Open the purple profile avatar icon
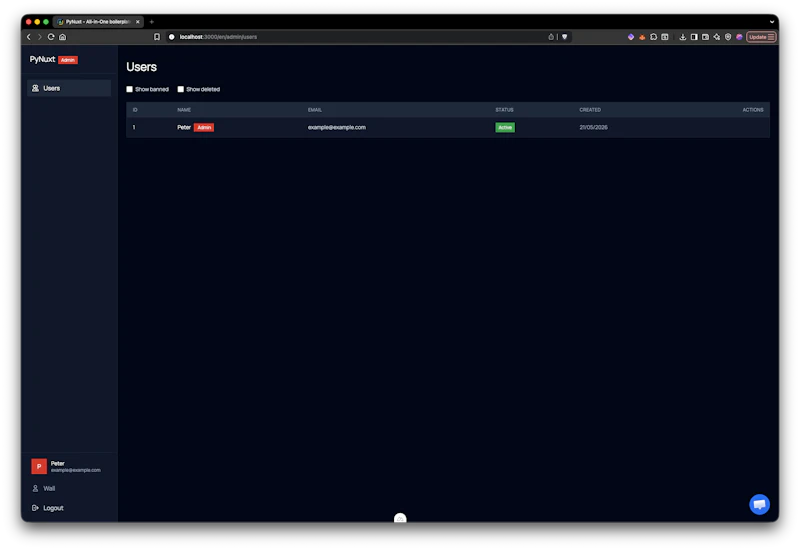This screenshot has height=550, width=800. tap(739, 37)
